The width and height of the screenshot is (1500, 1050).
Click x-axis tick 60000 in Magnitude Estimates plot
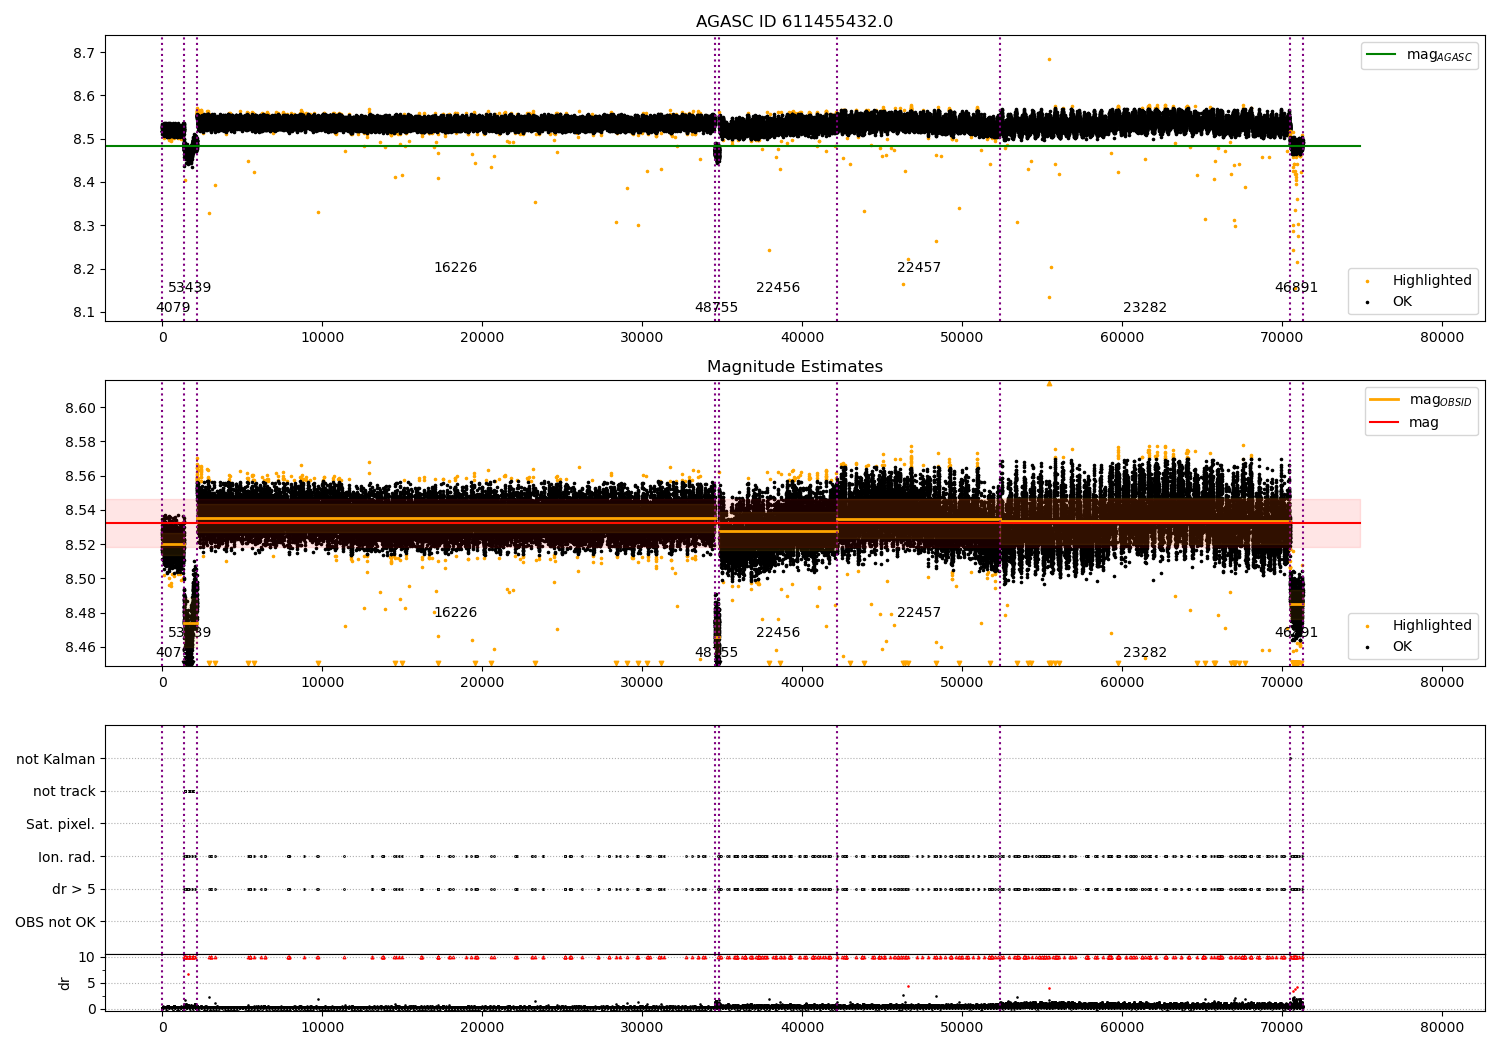point(1122,683)
